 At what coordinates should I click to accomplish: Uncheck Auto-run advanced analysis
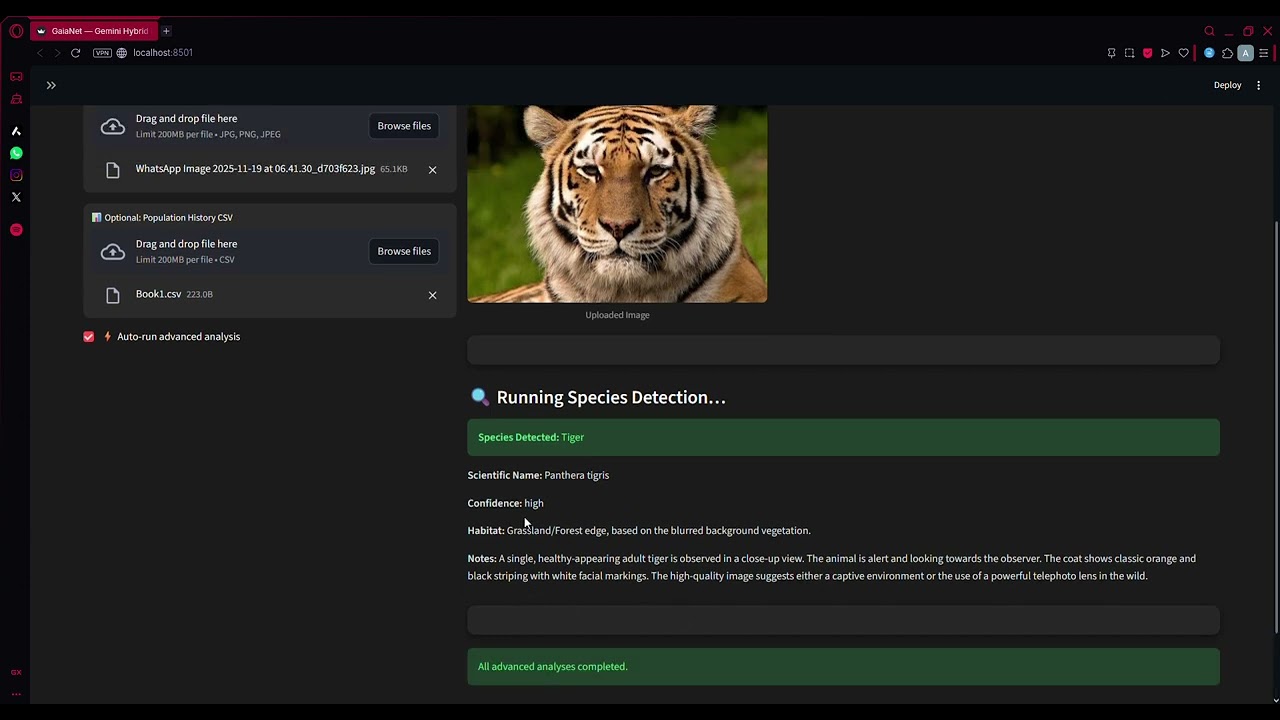click(x=89, y=337)
